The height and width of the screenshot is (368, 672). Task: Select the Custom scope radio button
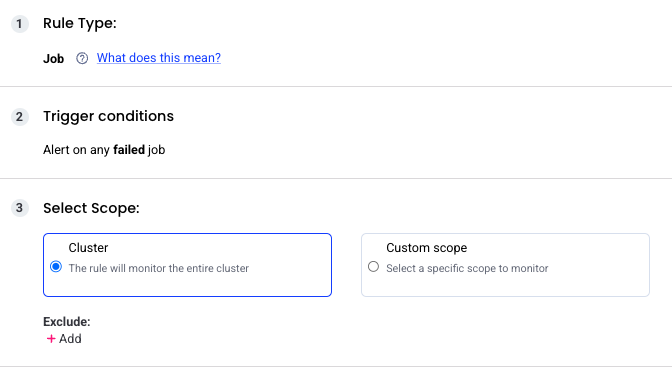373,266
